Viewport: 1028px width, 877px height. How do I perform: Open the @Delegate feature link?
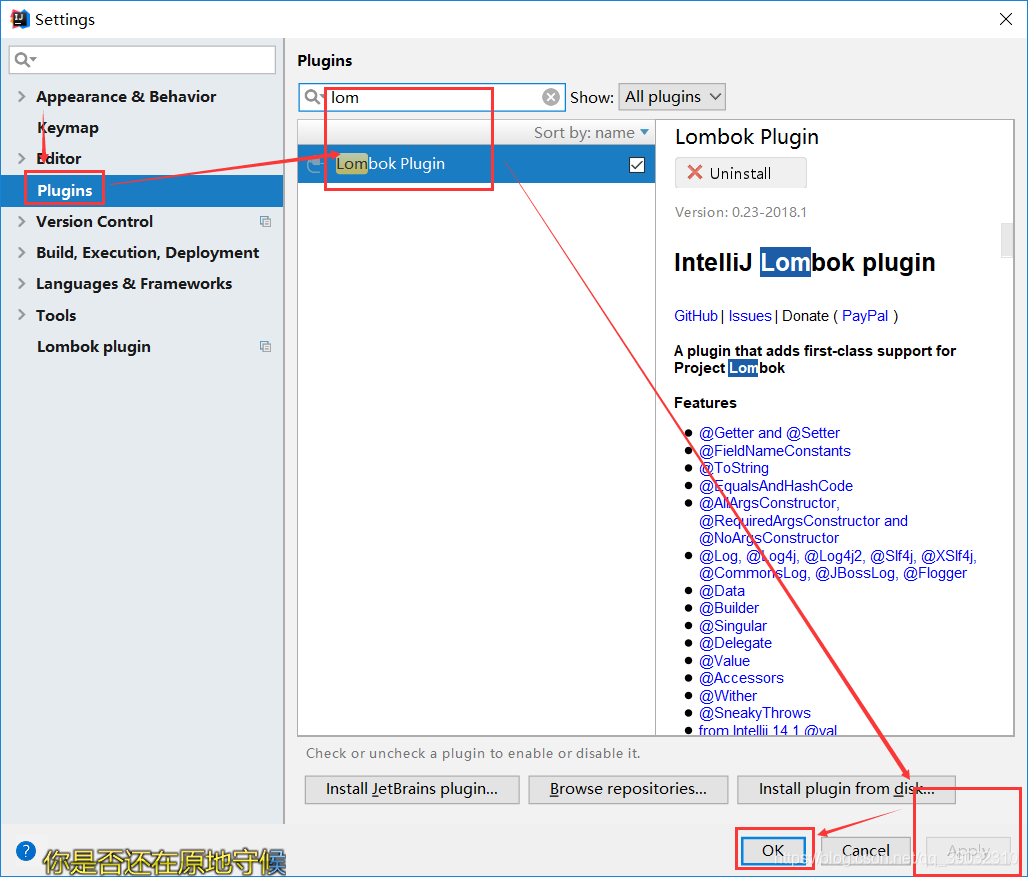(735, 643)
